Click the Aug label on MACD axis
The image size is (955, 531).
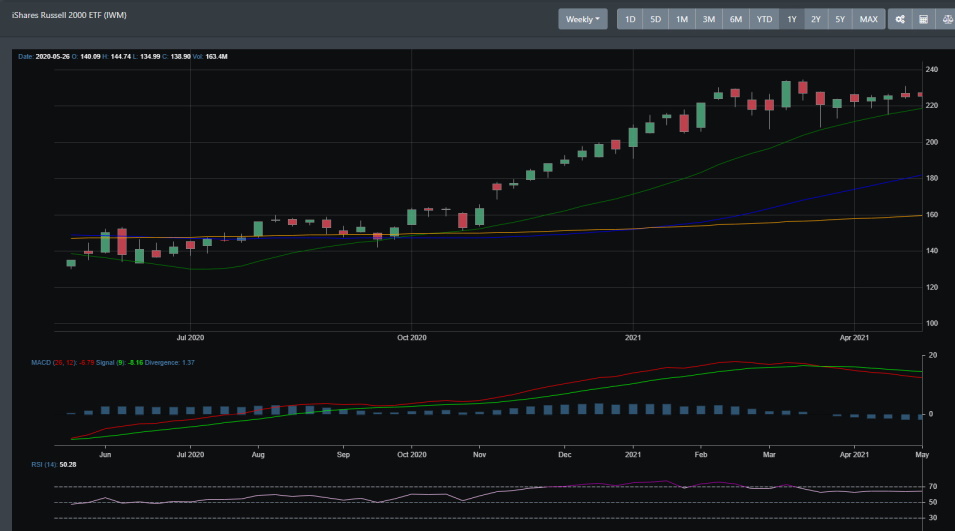coord(258,454)
